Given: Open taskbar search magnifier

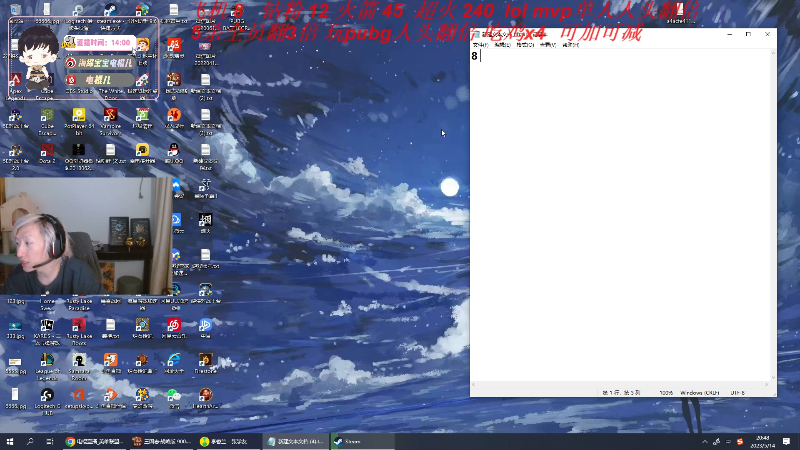Looking at the screenshot, I should [x=30, y=441].
